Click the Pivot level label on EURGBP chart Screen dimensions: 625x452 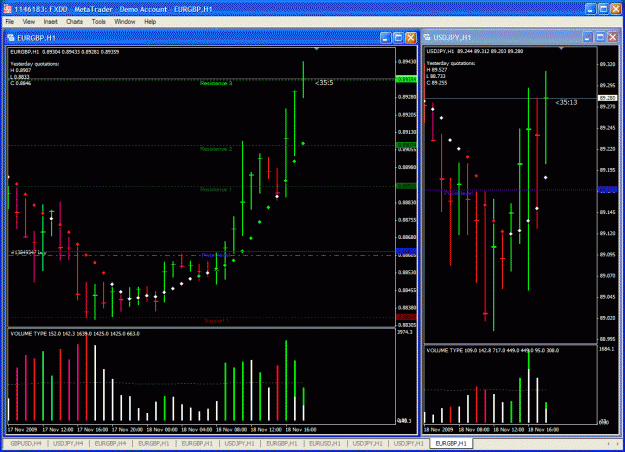click(x=216, y=255)
